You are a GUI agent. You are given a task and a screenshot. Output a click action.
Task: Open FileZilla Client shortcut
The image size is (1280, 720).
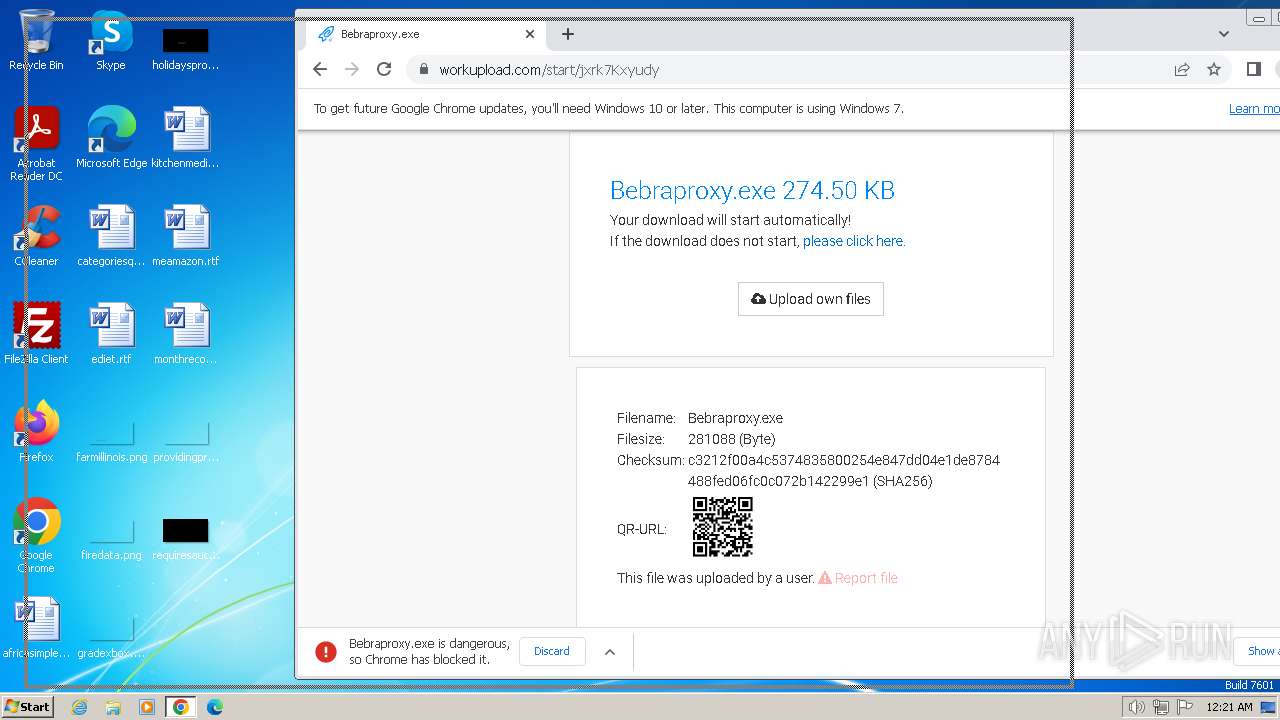(x=36, y=333)
